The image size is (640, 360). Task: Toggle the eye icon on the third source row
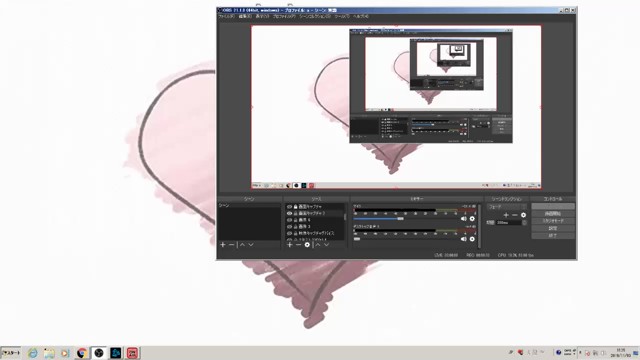point(289,220)
